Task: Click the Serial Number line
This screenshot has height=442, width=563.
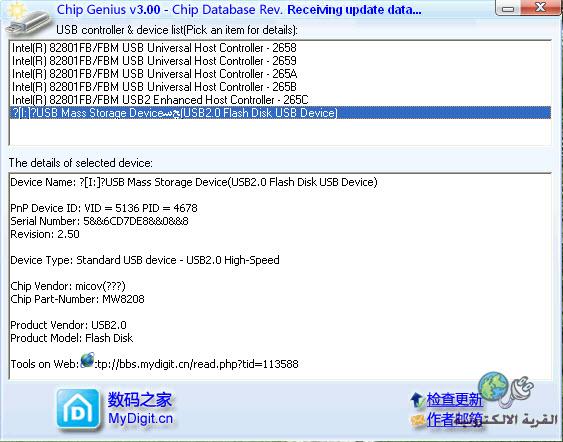Action: 99,221
